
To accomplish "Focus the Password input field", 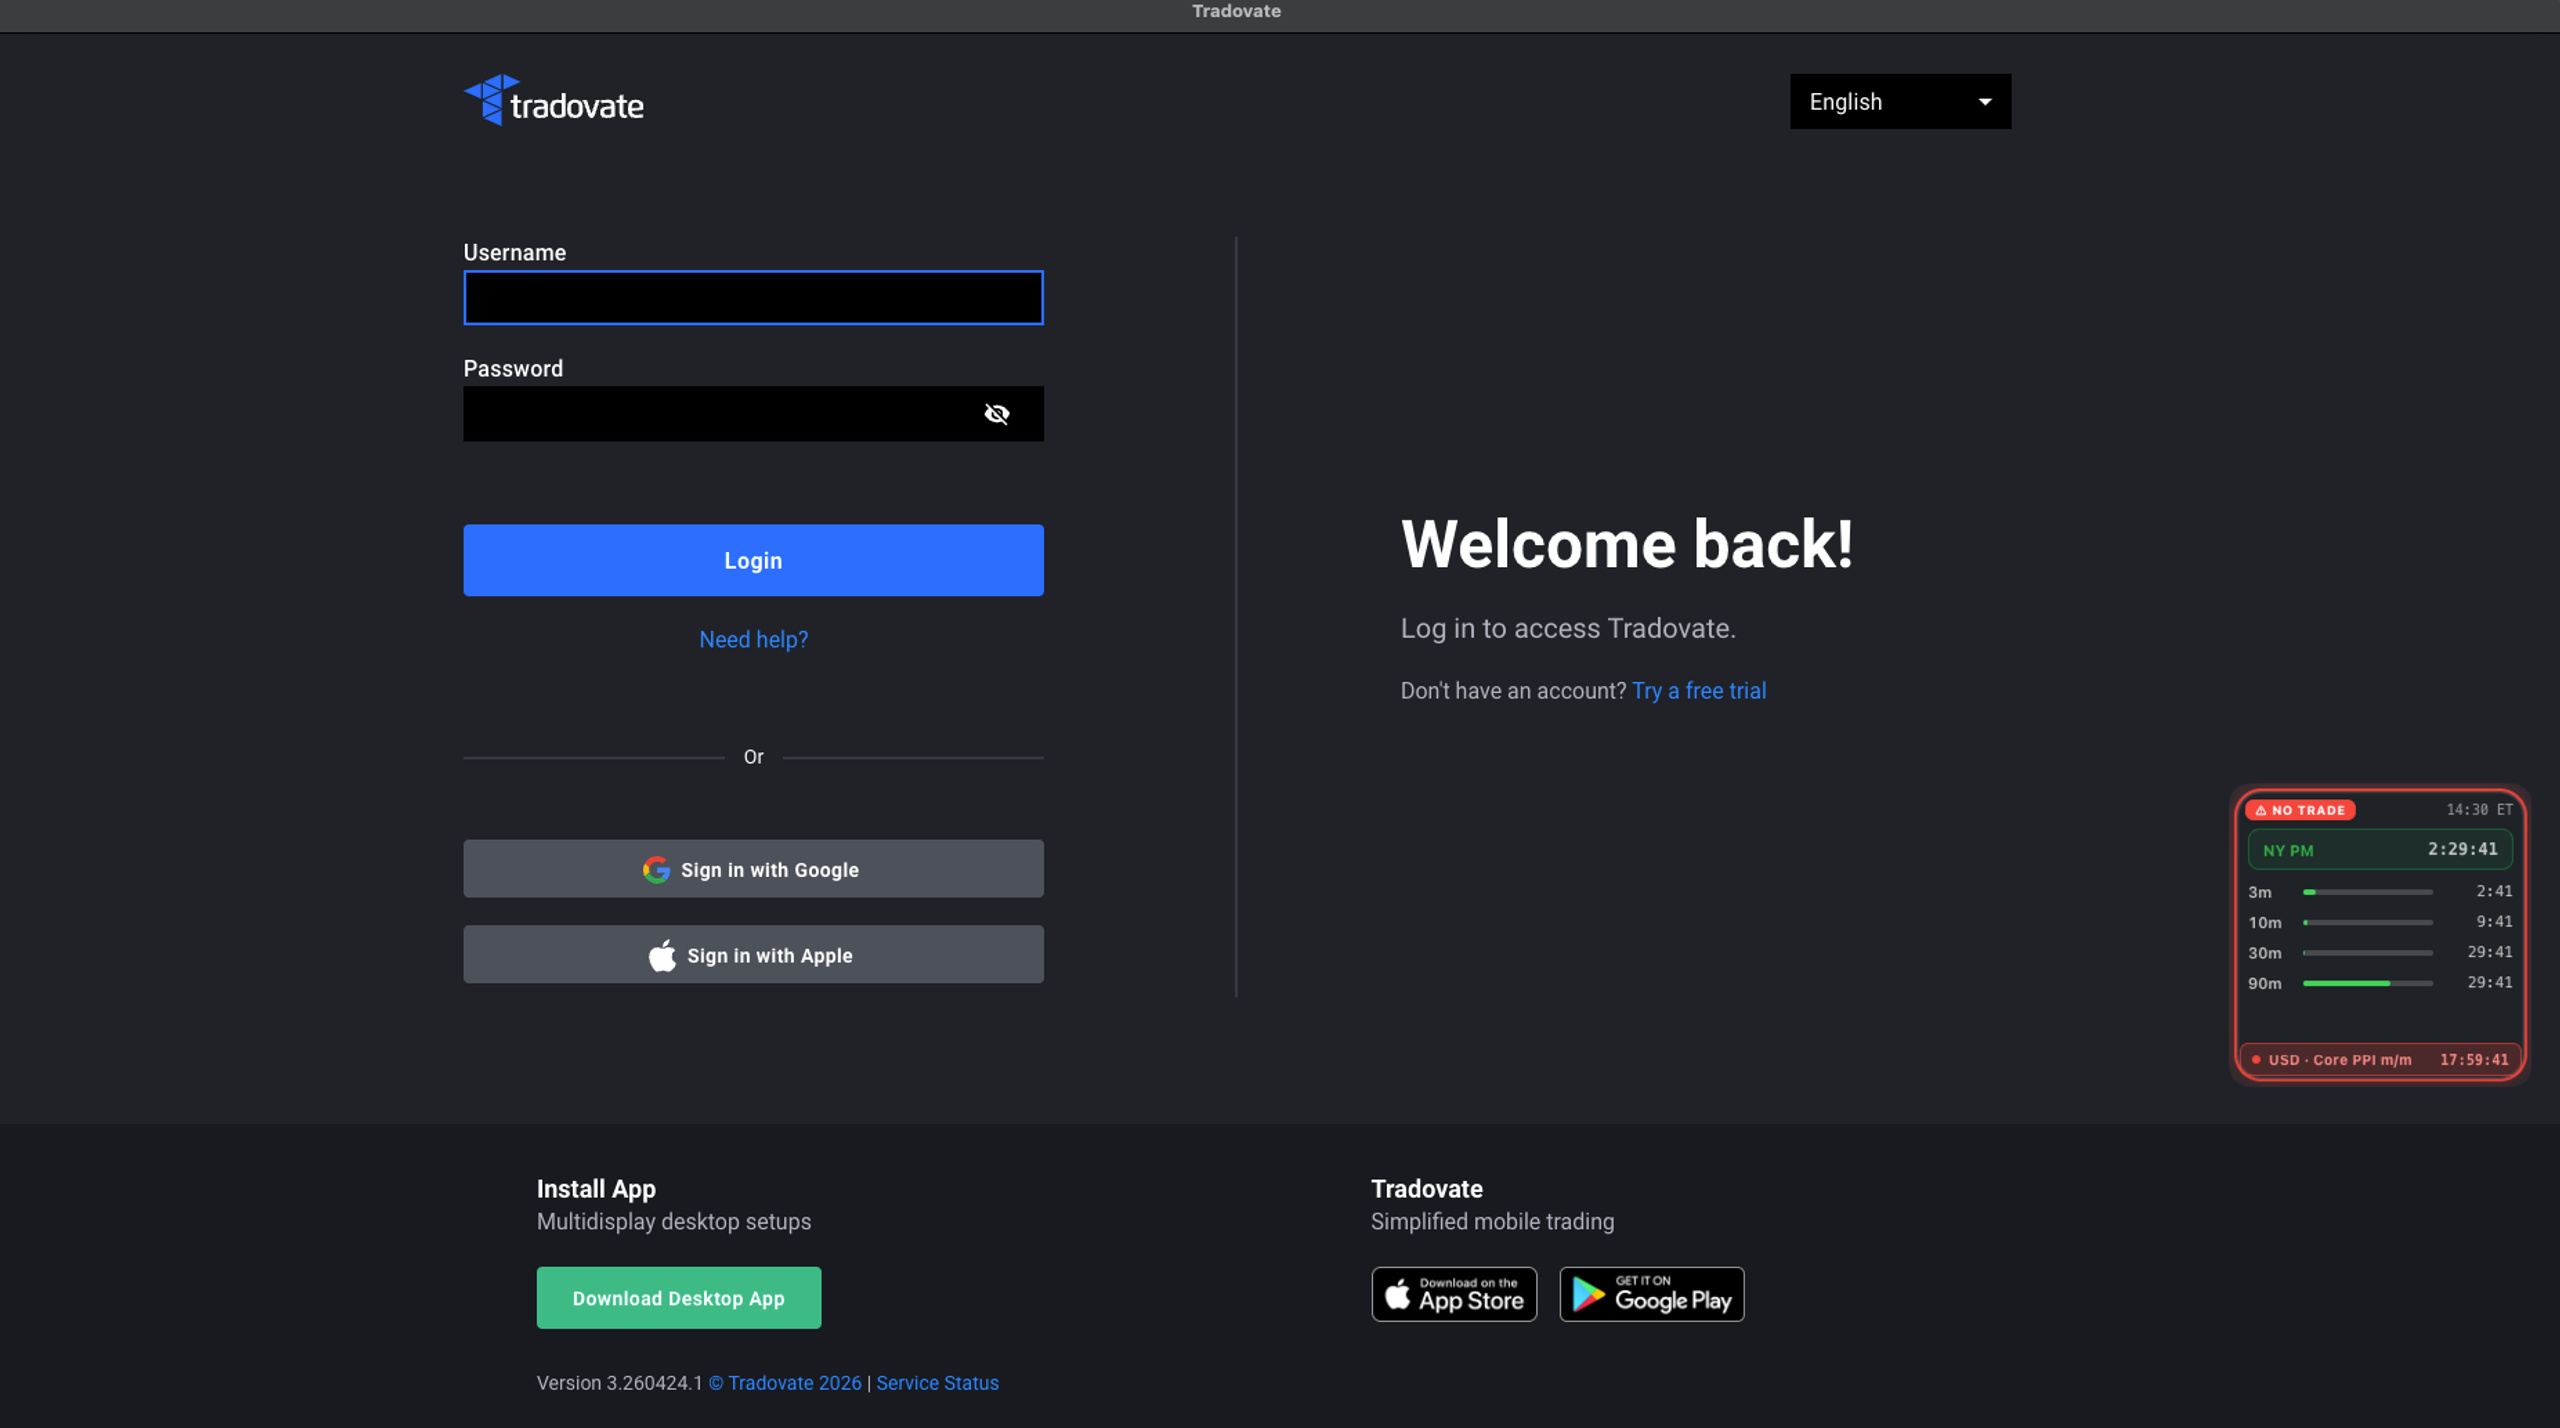I will coord(753,414).
